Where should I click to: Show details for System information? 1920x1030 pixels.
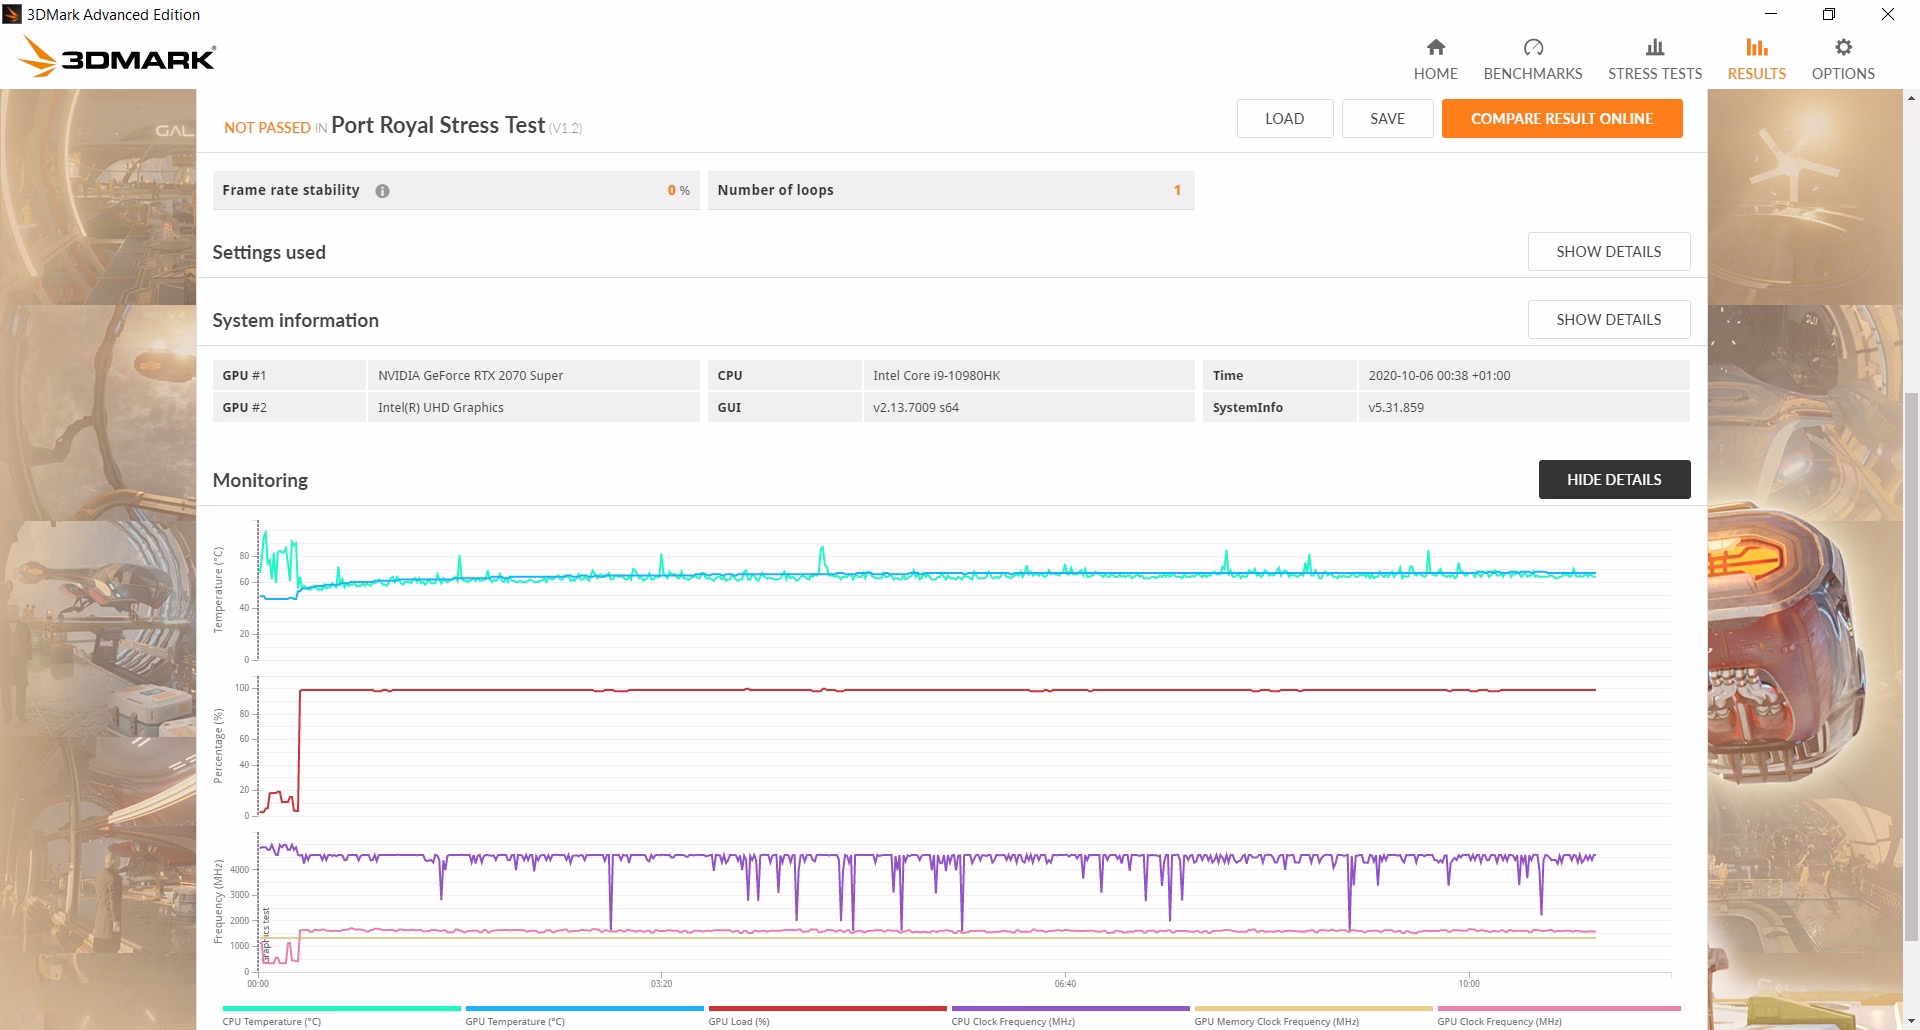(1608, 319)
